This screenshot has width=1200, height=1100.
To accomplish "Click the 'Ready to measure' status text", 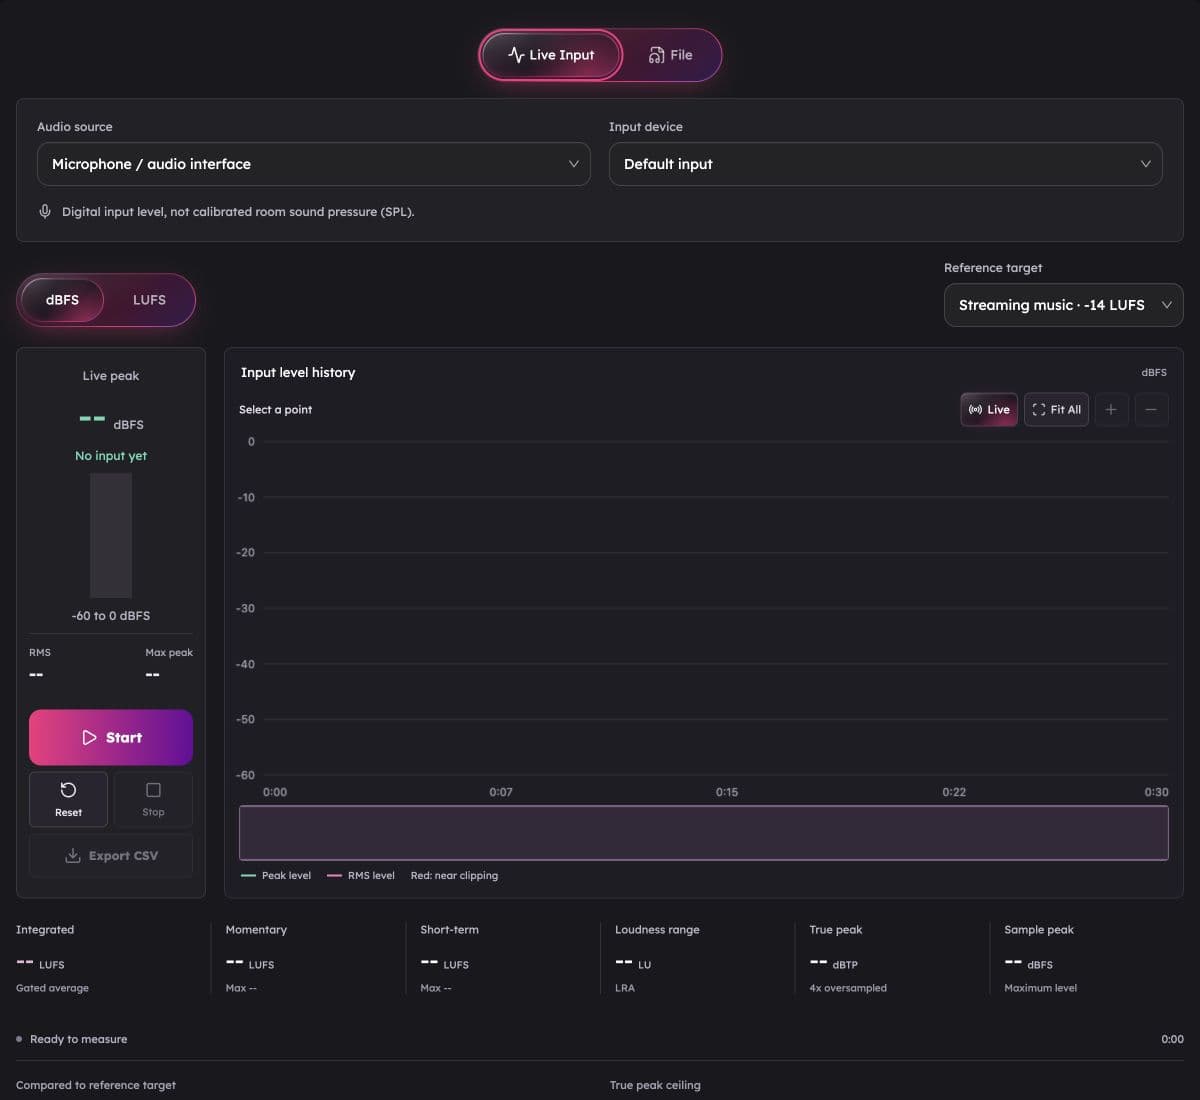I will [78, 1039].
